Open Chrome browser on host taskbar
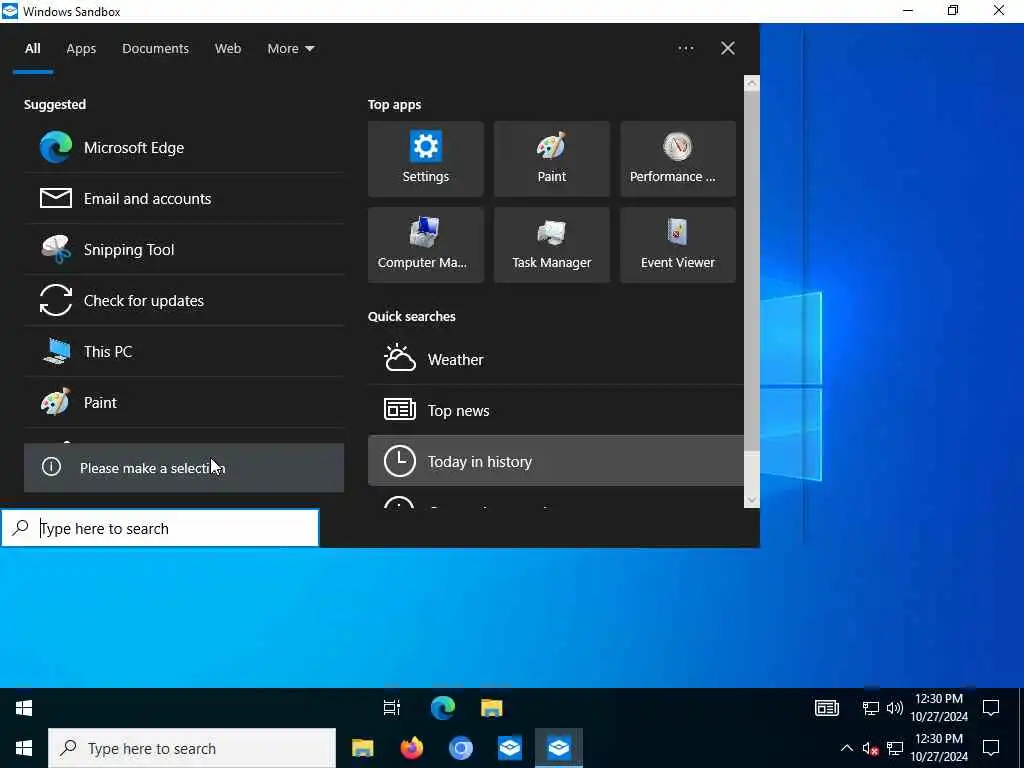 coord(460,748)
